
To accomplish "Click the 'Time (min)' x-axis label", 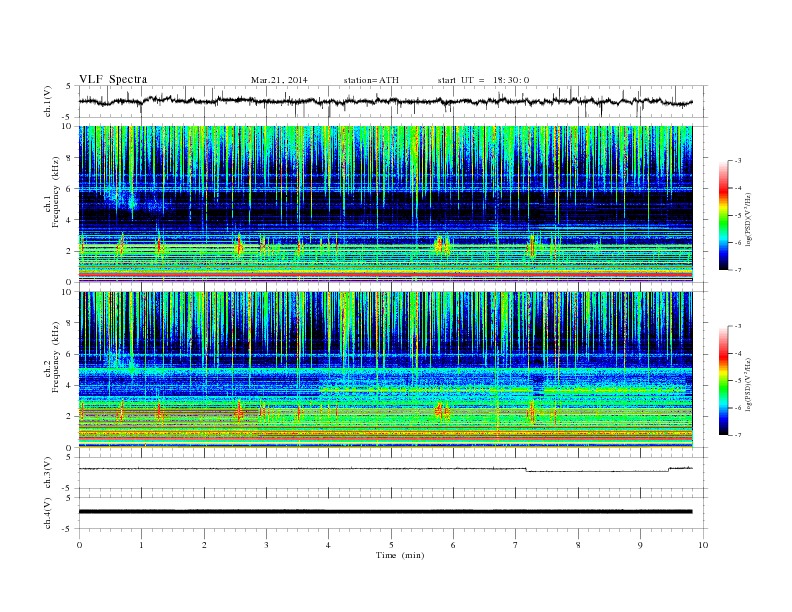I will pos(400,555).
